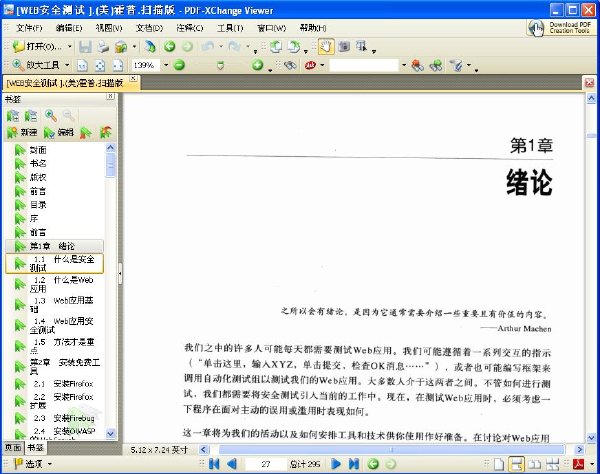Click the Fit Width zoom icon
This screenshot has height=474, width=600.
(x=118, y=65)
